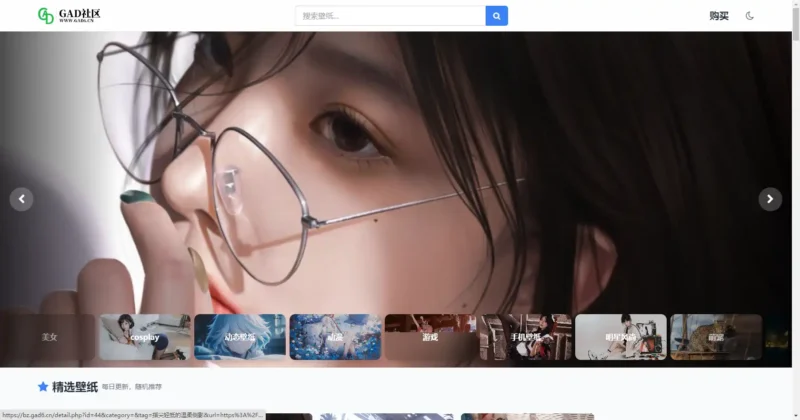Click the blue search magnifier button

coord(496,16)
